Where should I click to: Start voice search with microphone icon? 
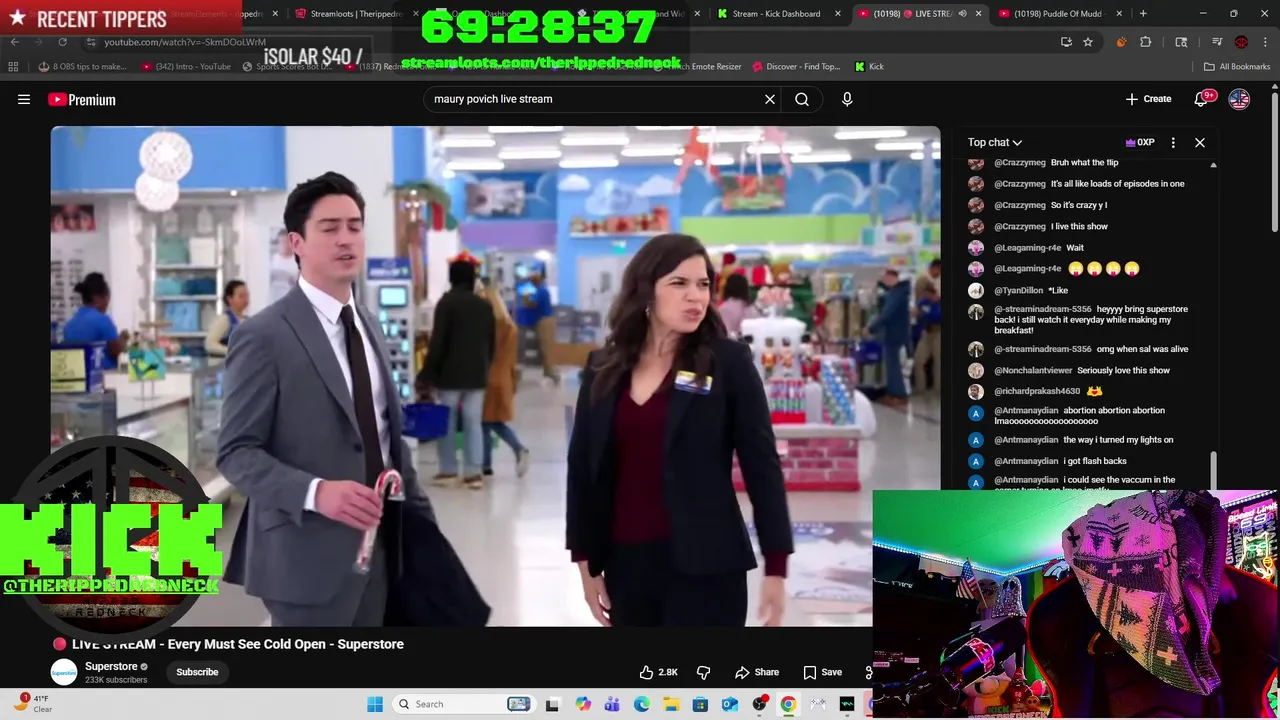847,99
